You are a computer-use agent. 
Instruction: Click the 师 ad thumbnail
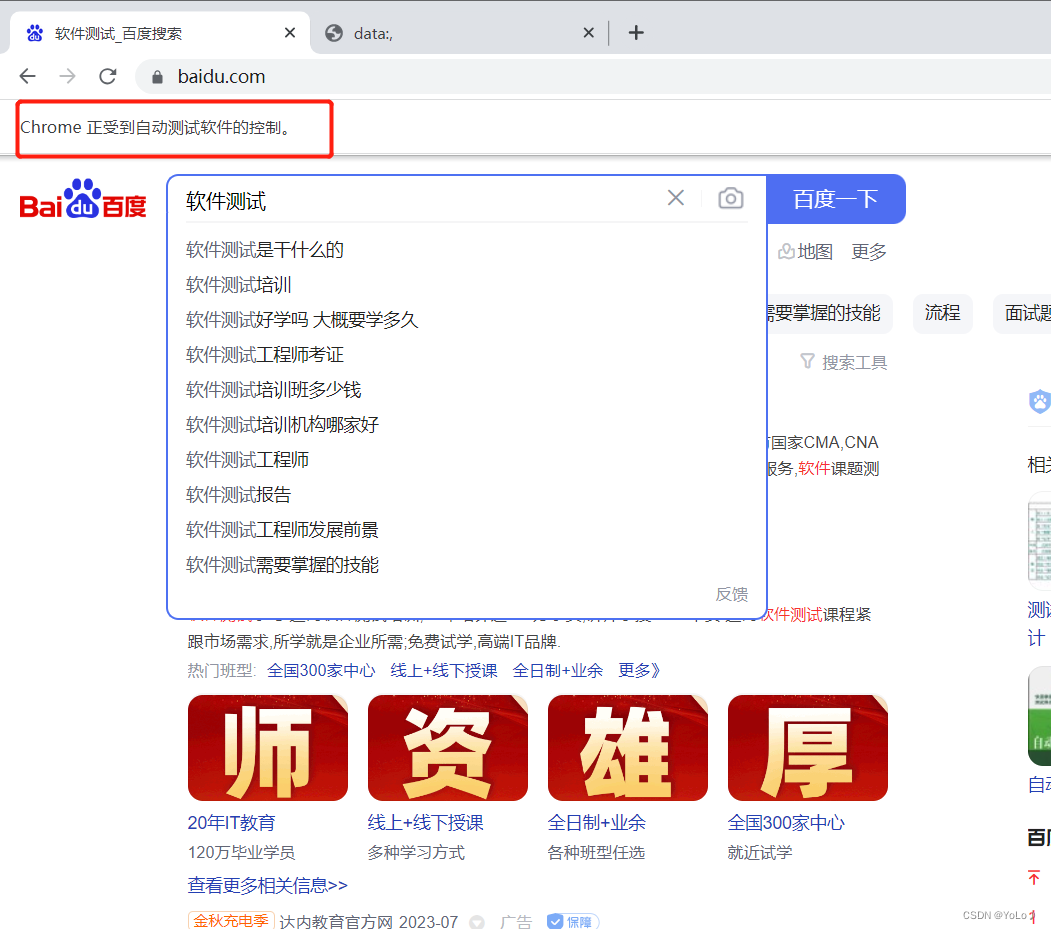point(268,748)
